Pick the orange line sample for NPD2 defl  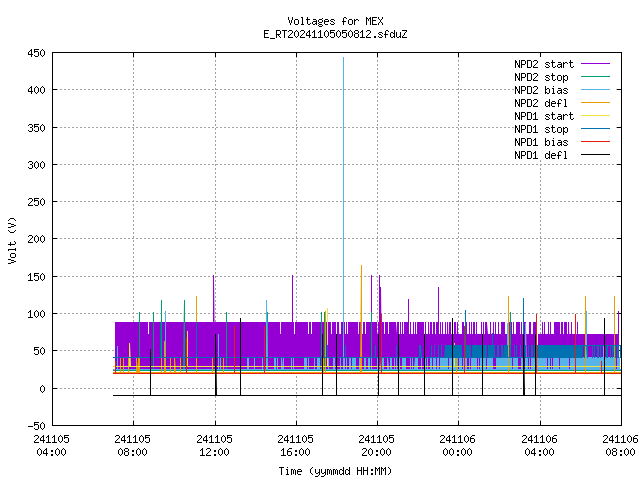pyautogui.click(x=595, y=103)
